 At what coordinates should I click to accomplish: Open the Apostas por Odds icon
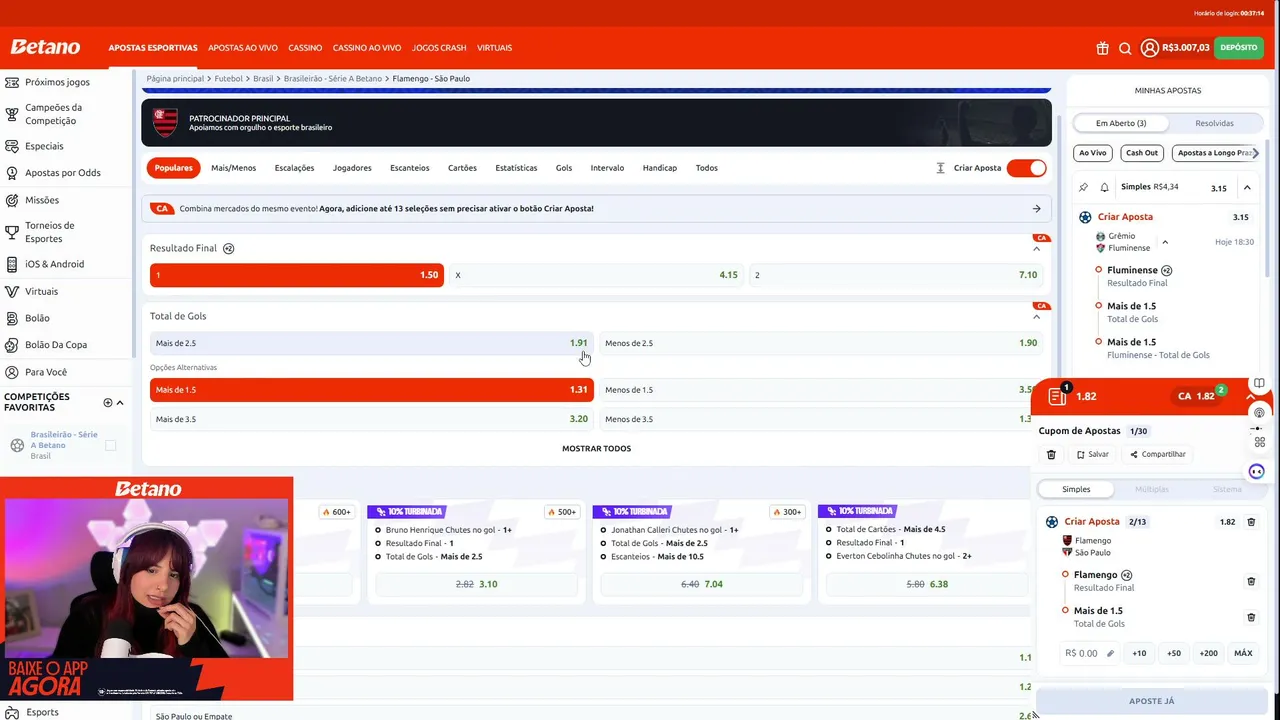coord(12,173)
